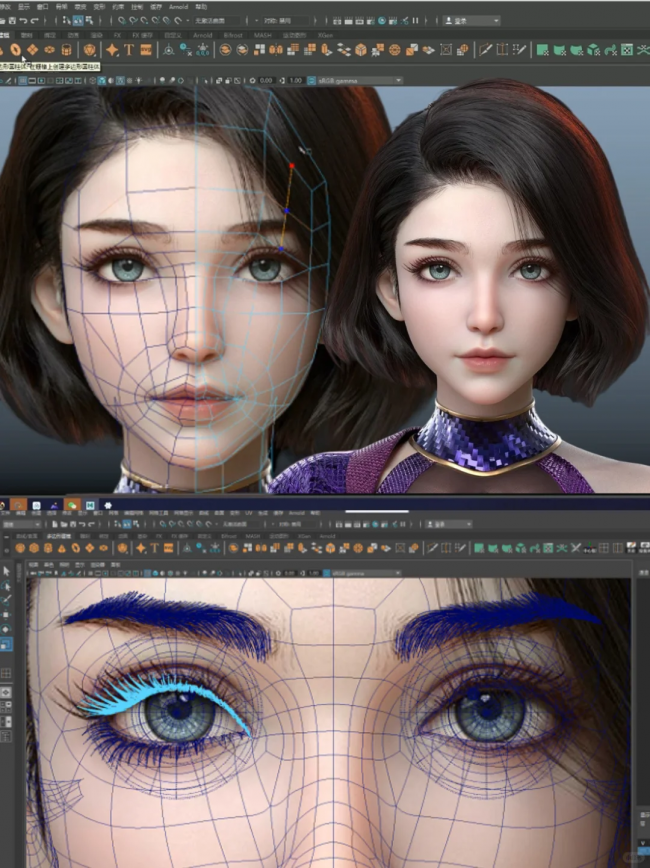The height and width of the screenshot is (868, 650).
Task: Pick the Select arrow tool in the bottom toolbox
Action: coord(7,570)
